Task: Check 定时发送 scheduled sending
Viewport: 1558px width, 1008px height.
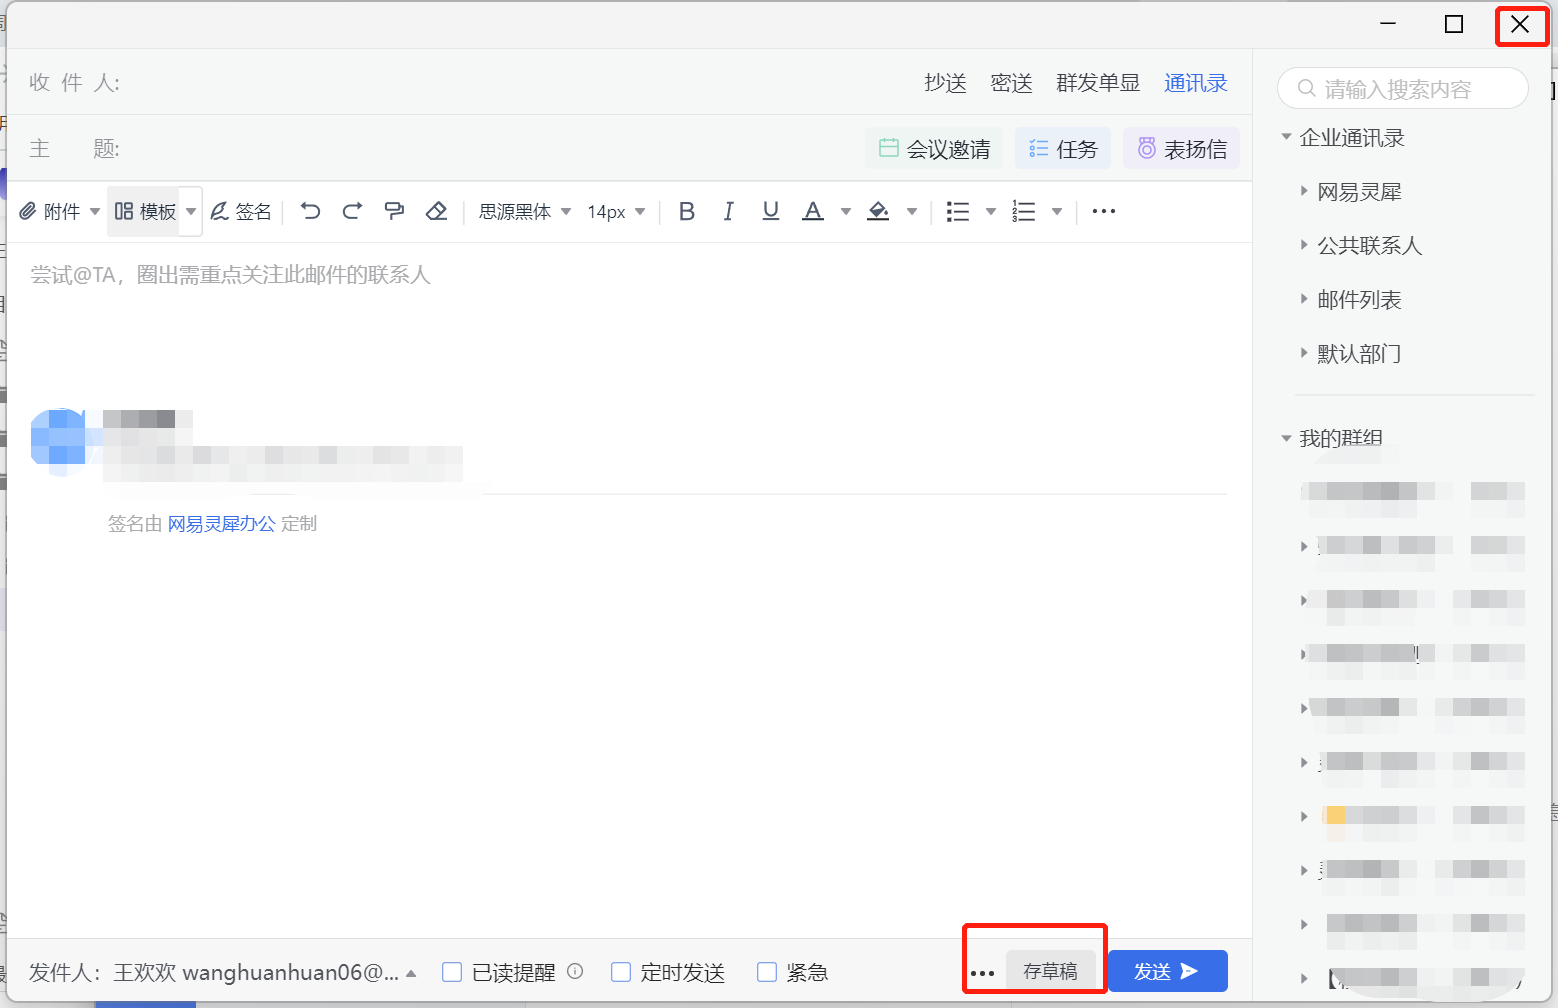Action: [621, 971]
